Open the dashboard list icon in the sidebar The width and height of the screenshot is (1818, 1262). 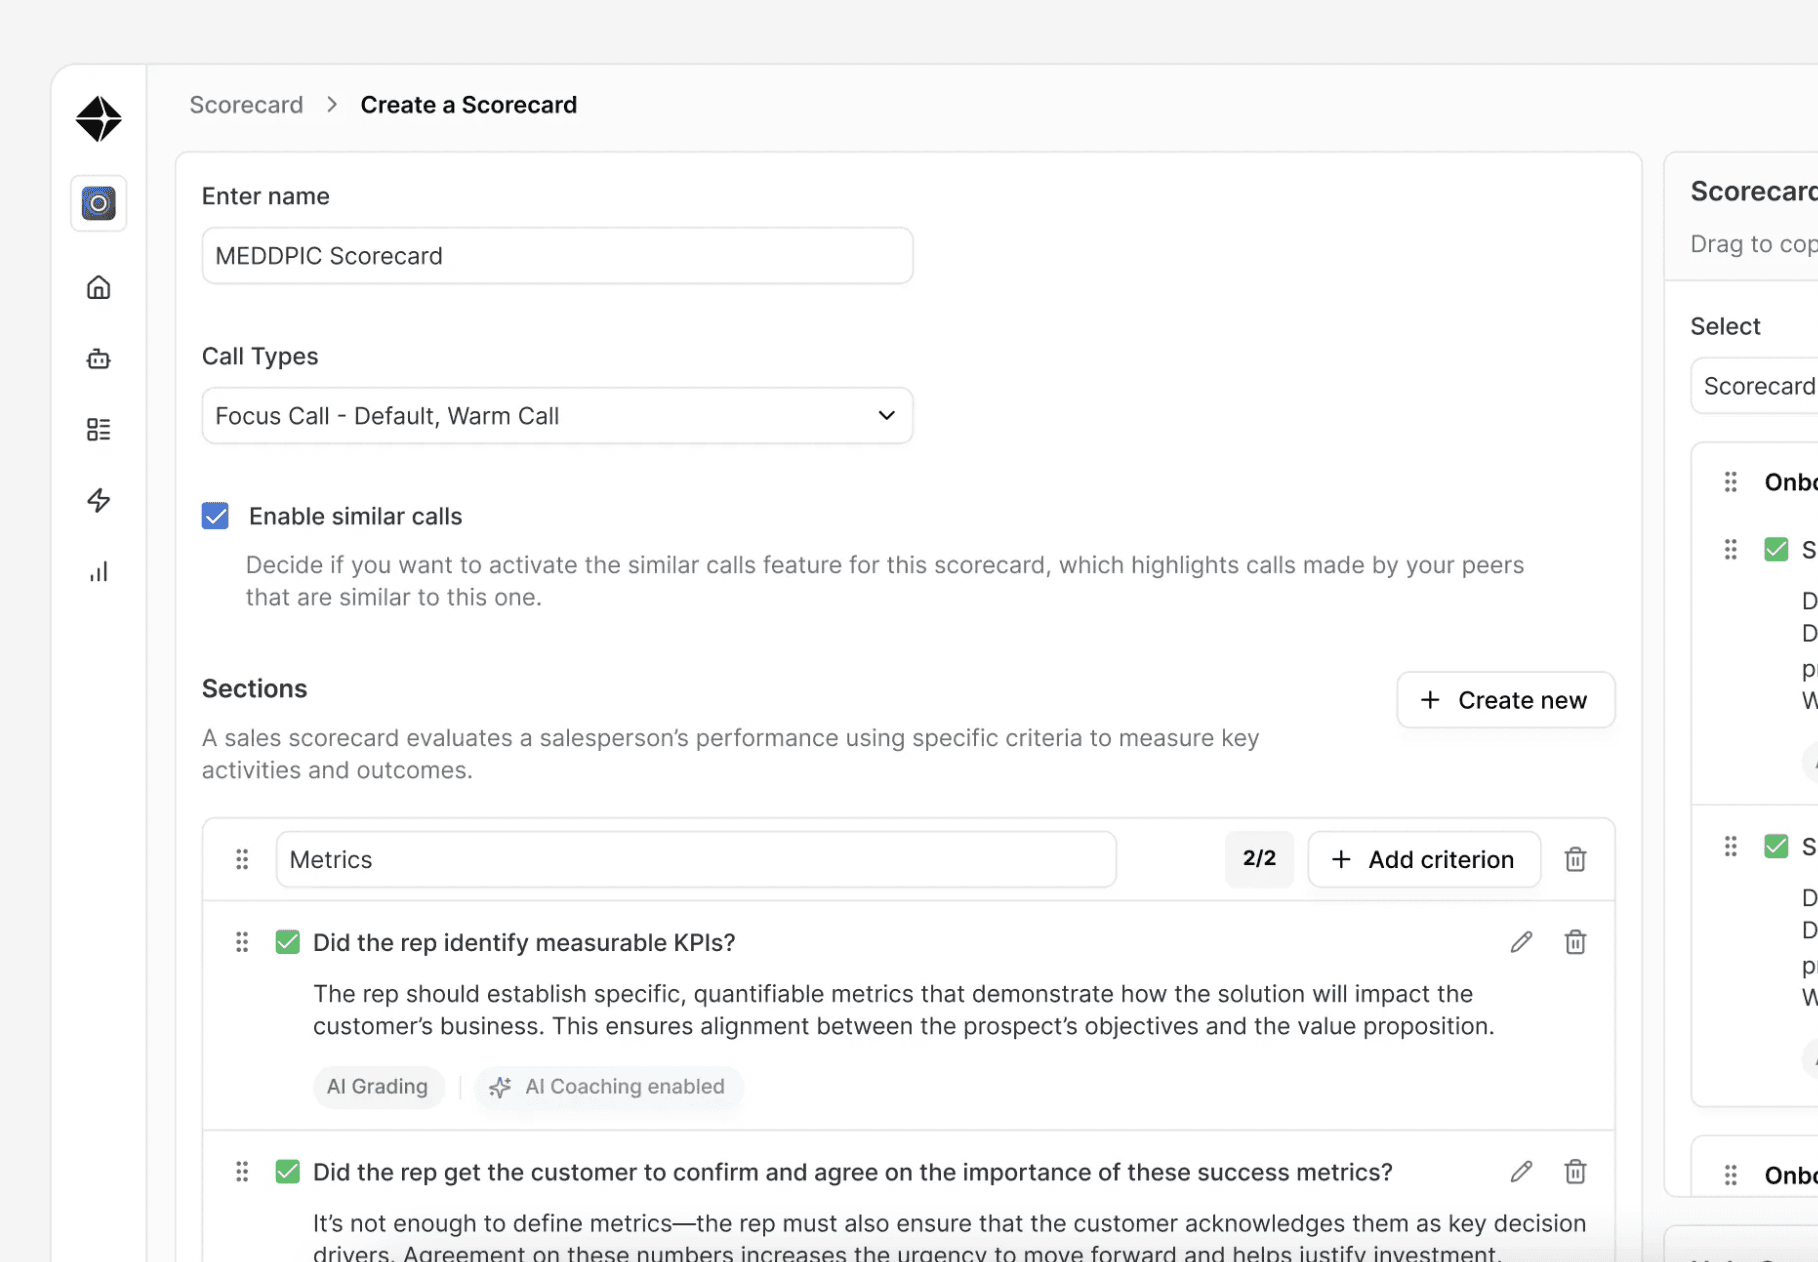pyautogui.click(x=98, y=429)
